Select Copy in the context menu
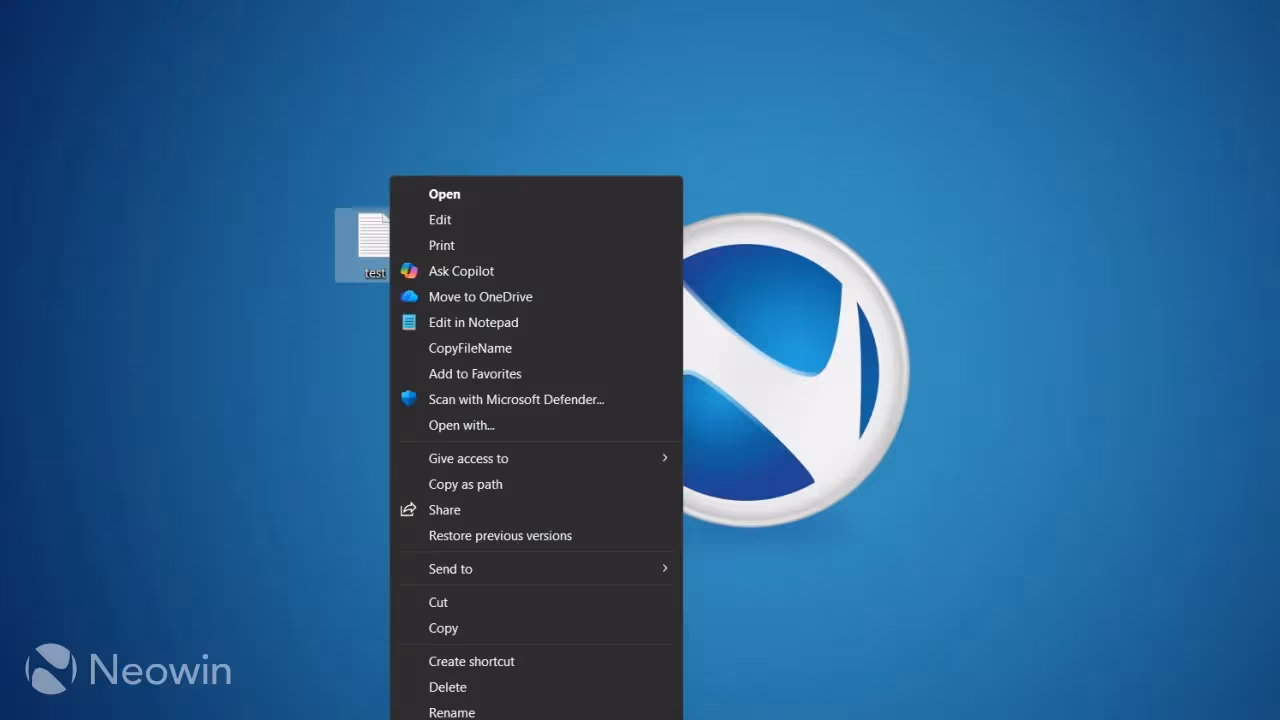 click(536, 629)
